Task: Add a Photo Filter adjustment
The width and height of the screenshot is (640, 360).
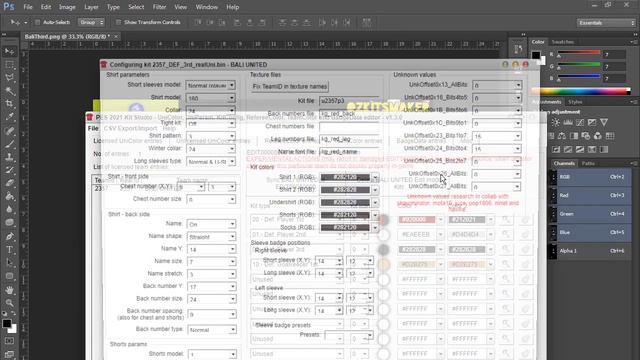Action: (586, 136)
